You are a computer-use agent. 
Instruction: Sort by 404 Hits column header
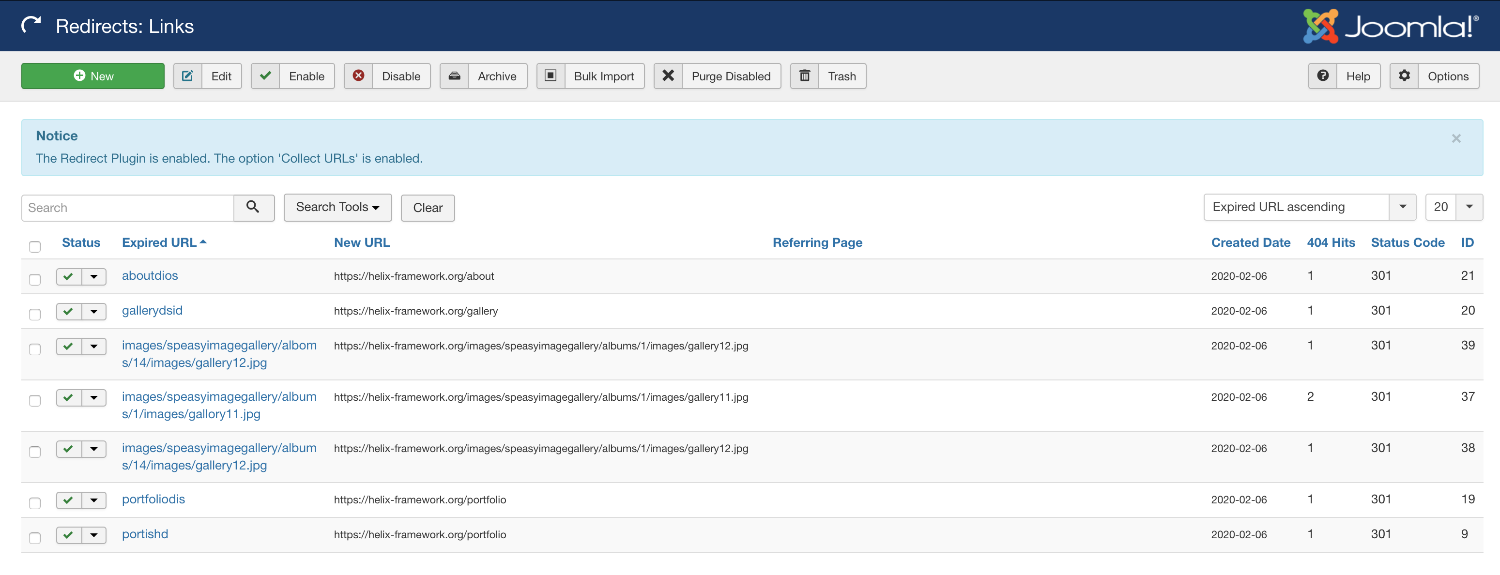tap(1330, 243)
